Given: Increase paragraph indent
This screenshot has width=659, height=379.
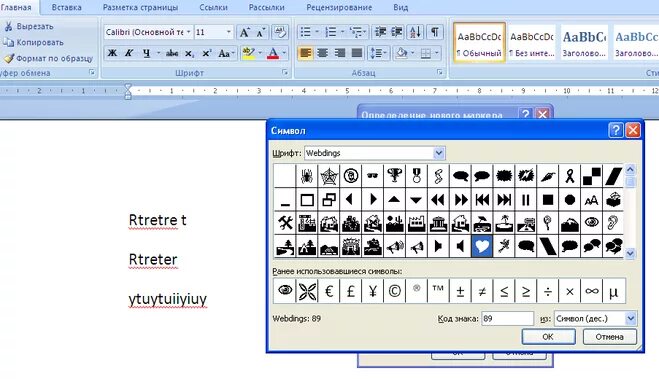Looking at the screenshot, I should (397, 32).
